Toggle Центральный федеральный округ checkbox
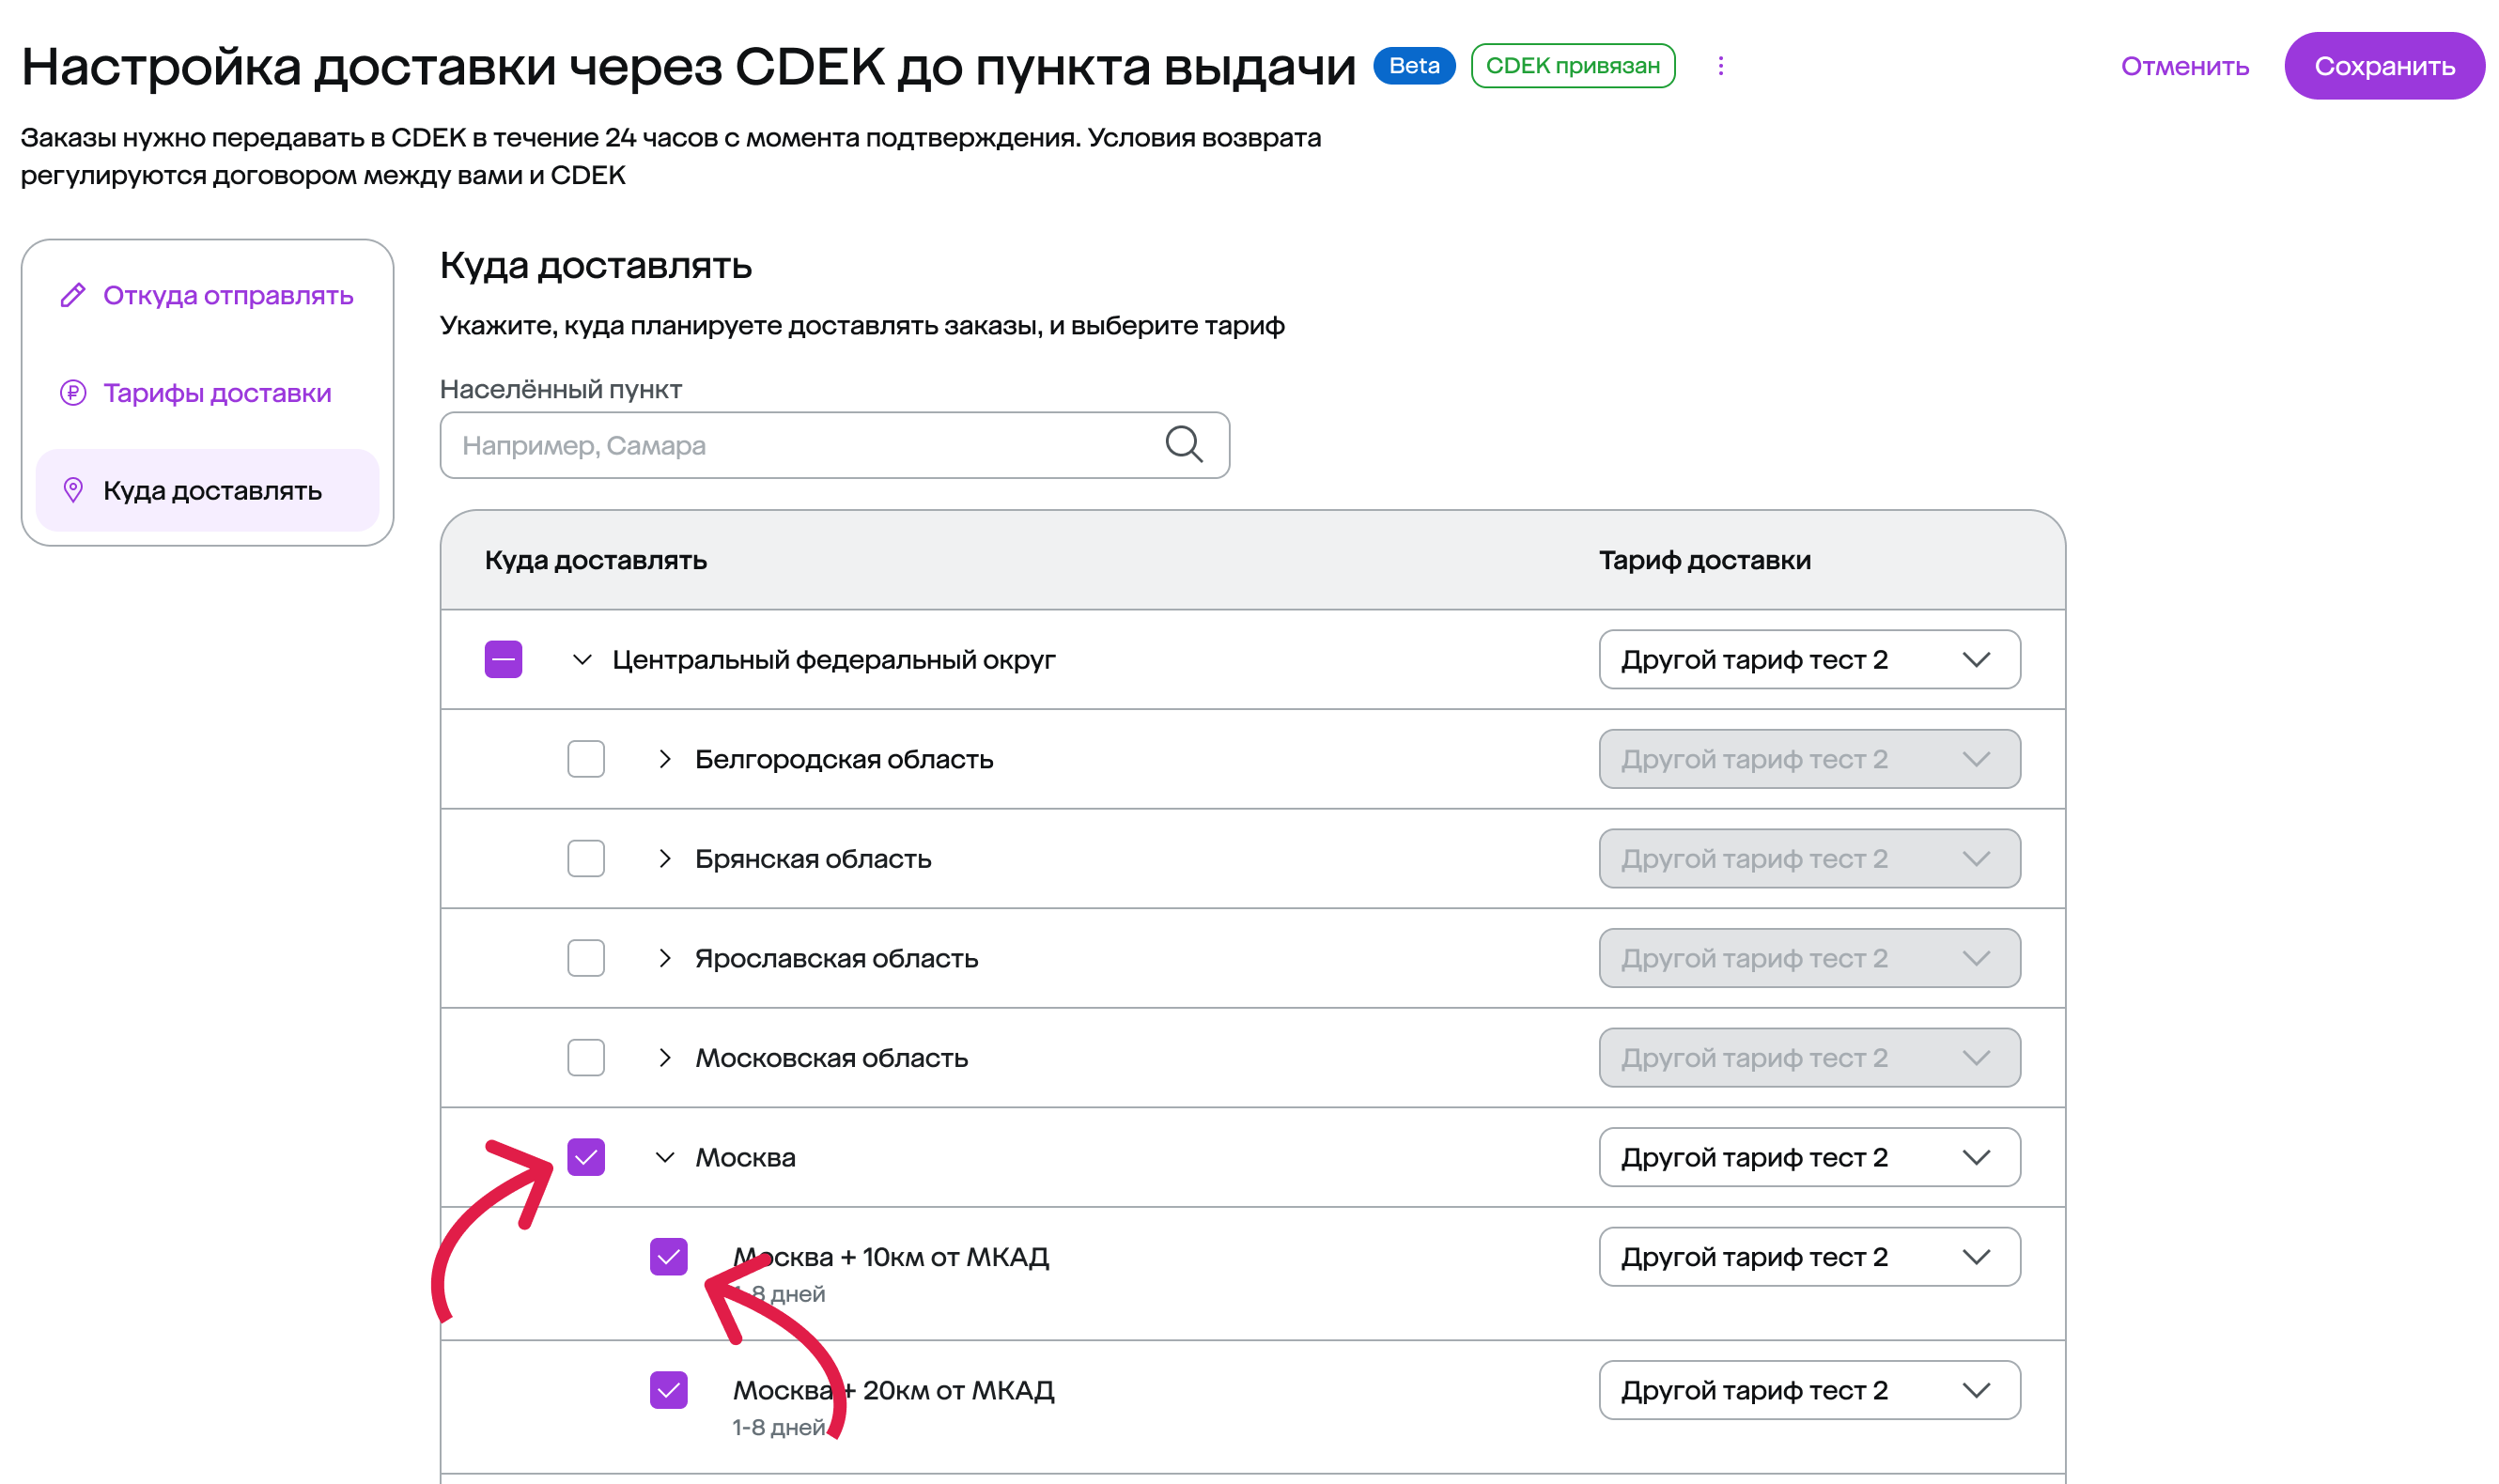The image size is (2499, 1484). pyautogui.click(x=503, y=660)
